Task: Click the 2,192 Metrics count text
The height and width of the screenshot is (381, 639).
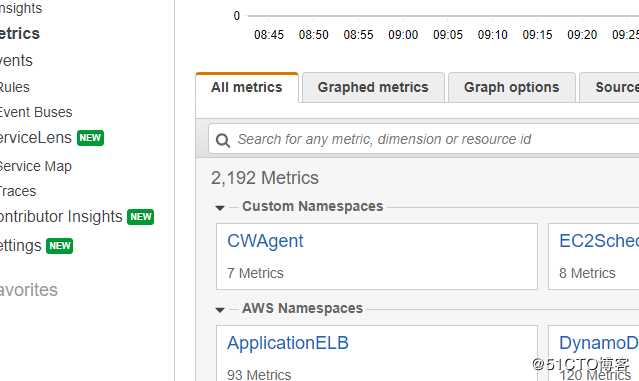Action: (x=265, y=178)
